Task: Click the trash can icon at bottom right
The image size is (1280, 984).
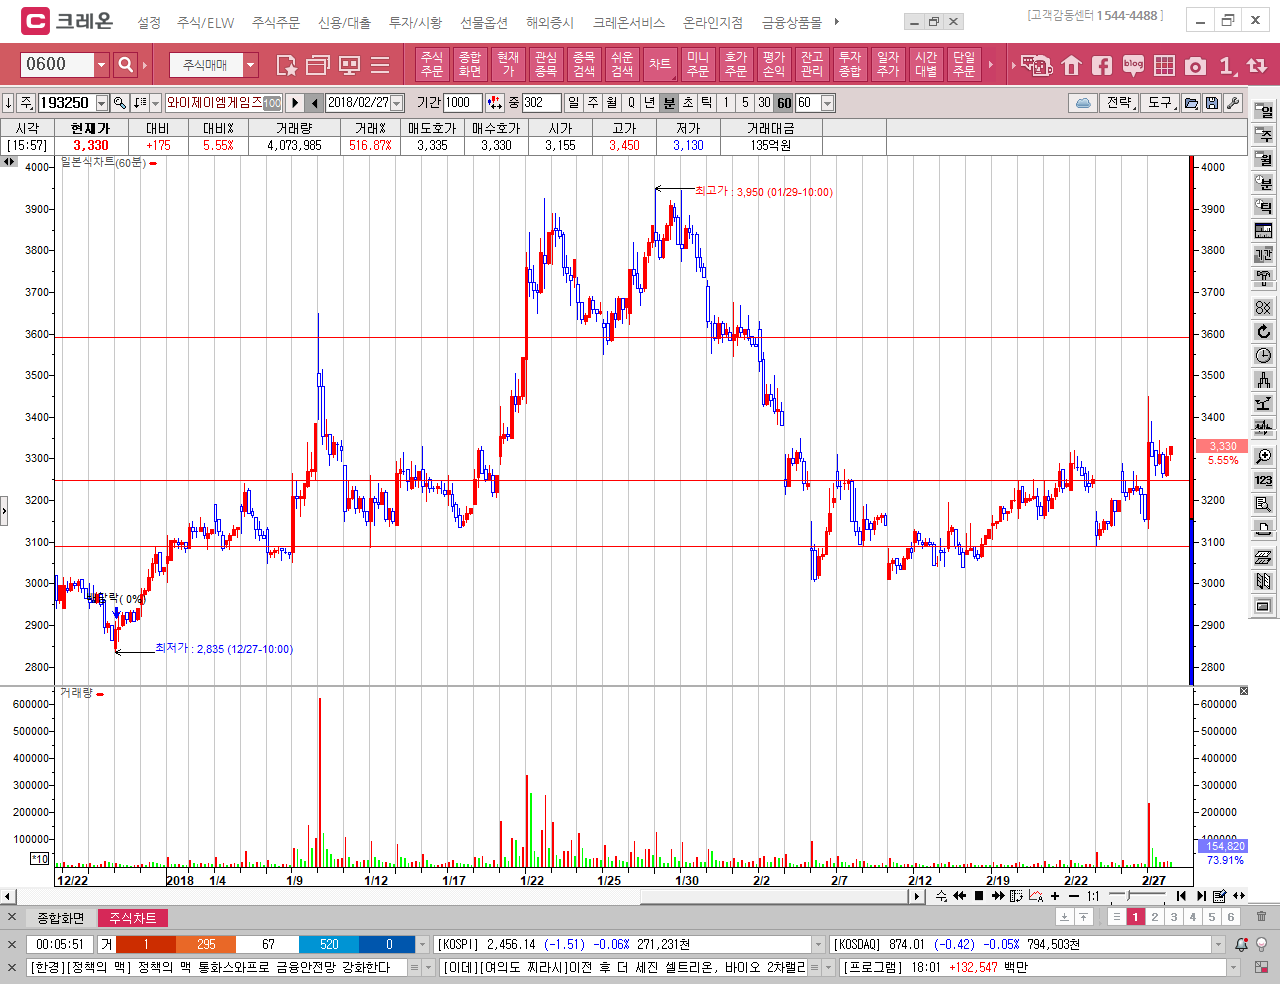Action: (1261, 917)
